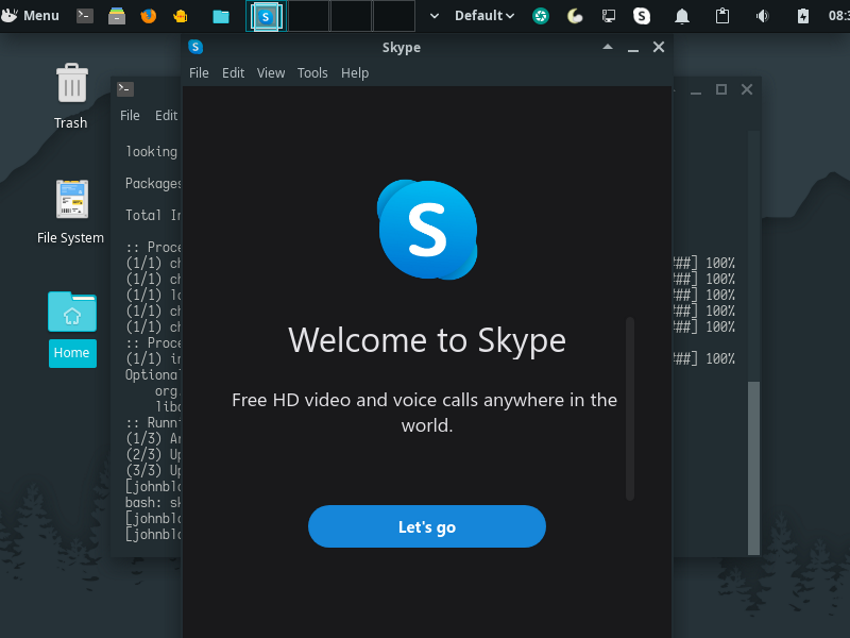
Task: Open the Home folder desktop icon
Action: pyautogui.click(x=72, y=329)
